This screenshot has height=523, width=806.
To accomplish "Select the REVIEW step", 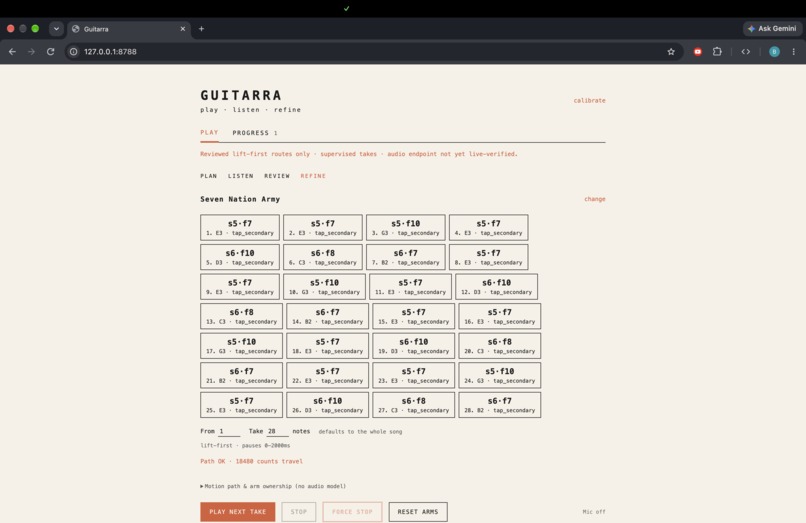I will click(277, 176).
